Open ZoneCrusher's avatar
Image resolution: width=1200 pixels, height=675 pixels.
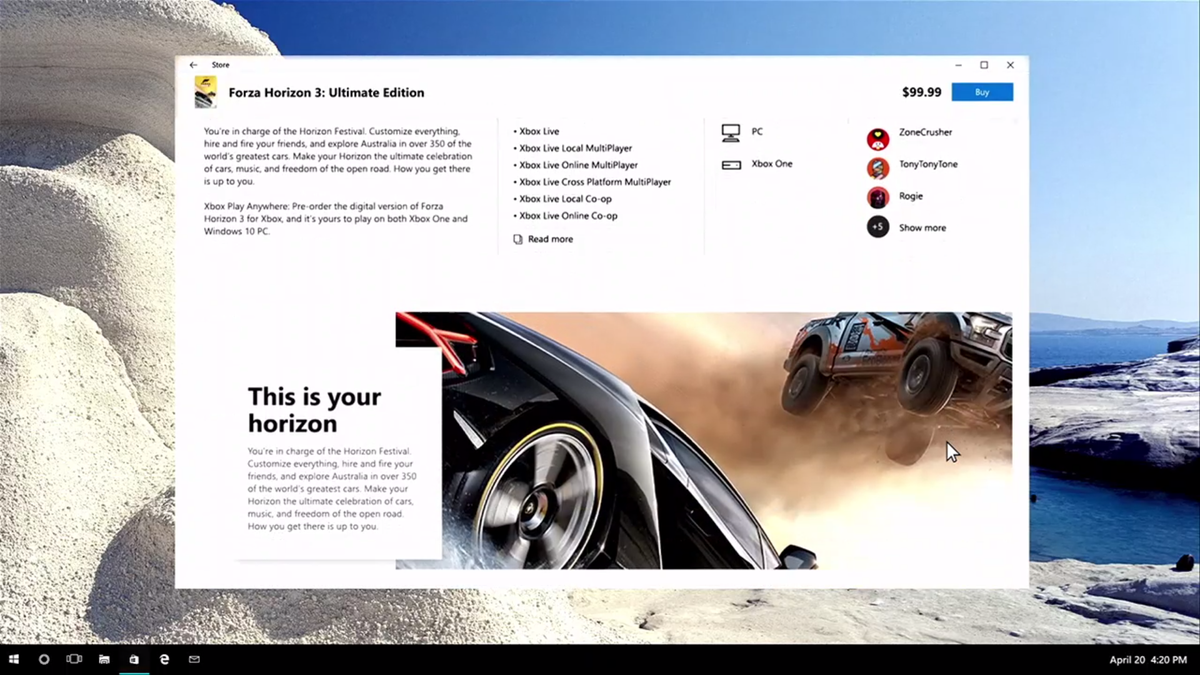click(x=878, y=139)
